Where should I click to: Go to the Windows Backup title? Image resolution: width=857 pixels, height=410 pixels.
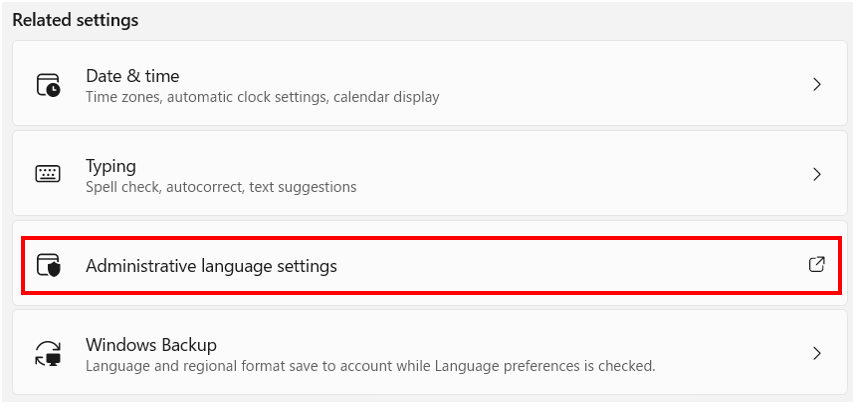pos(151,344)
